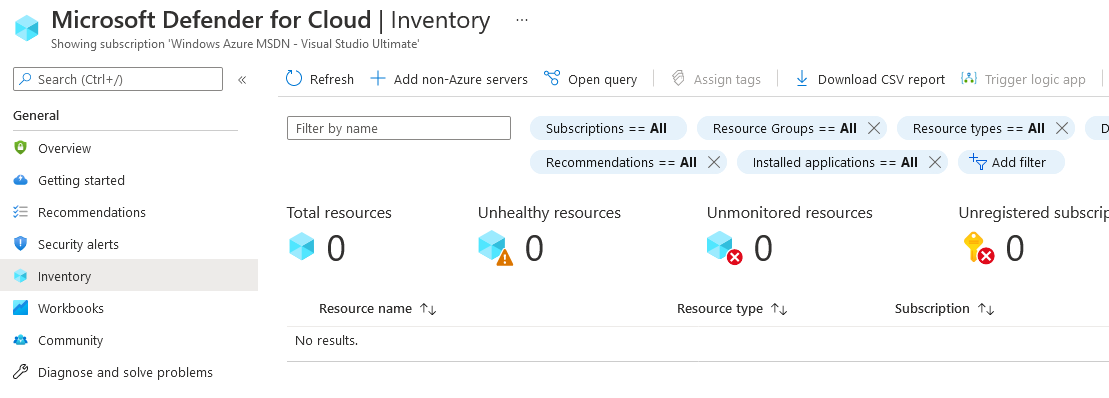Collapse the sidebar with double chevron
The image size is (1109, 398).
(242, 79)
